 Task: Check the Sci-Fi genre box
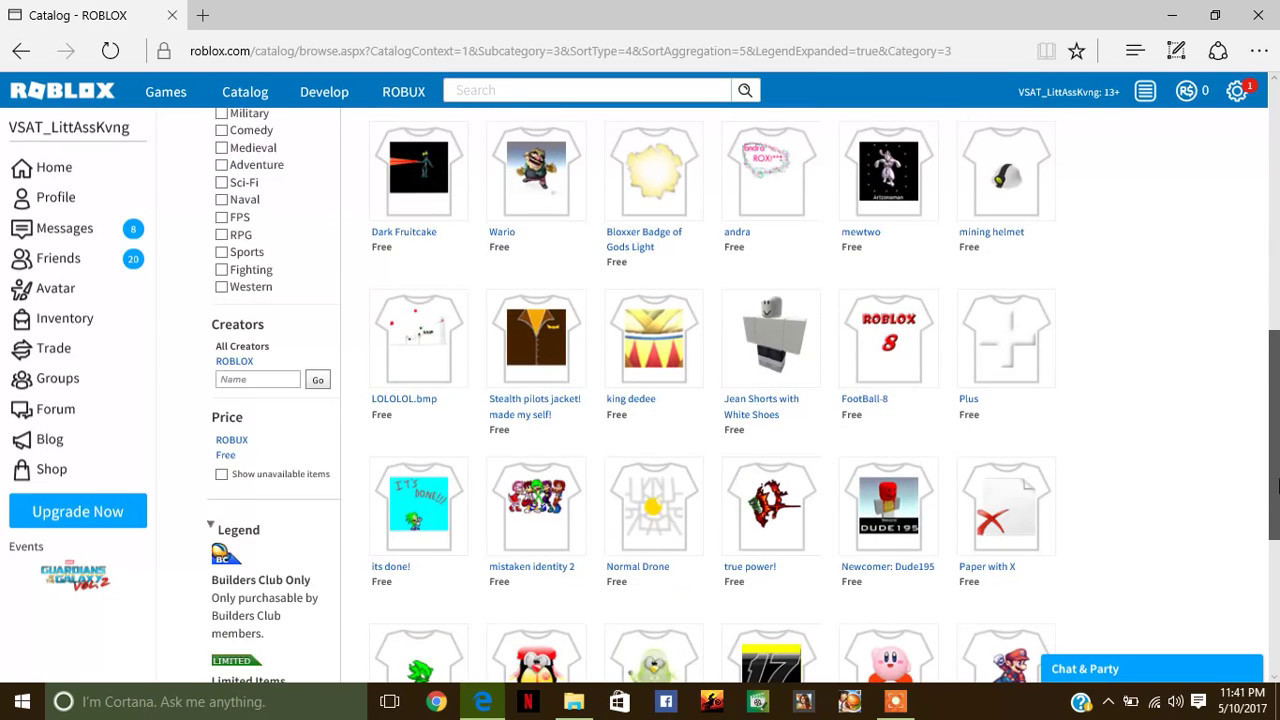point(222,183)
